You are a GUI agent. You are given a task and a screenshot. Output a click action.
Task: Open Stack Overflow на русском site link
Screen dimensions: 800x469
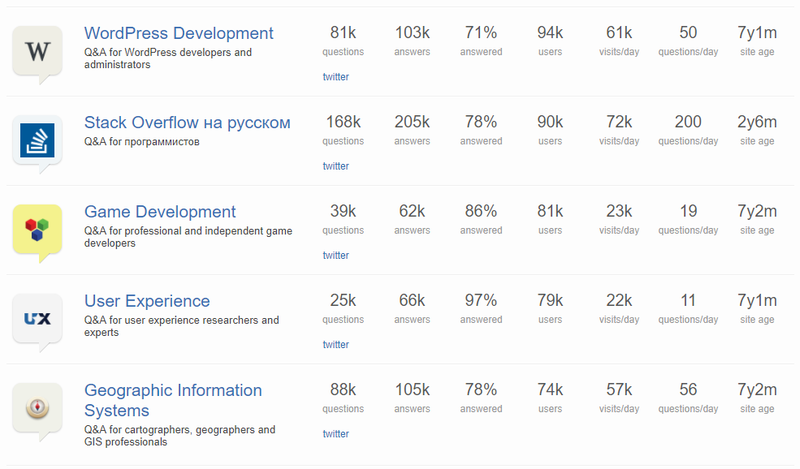[x=187, y=123]
